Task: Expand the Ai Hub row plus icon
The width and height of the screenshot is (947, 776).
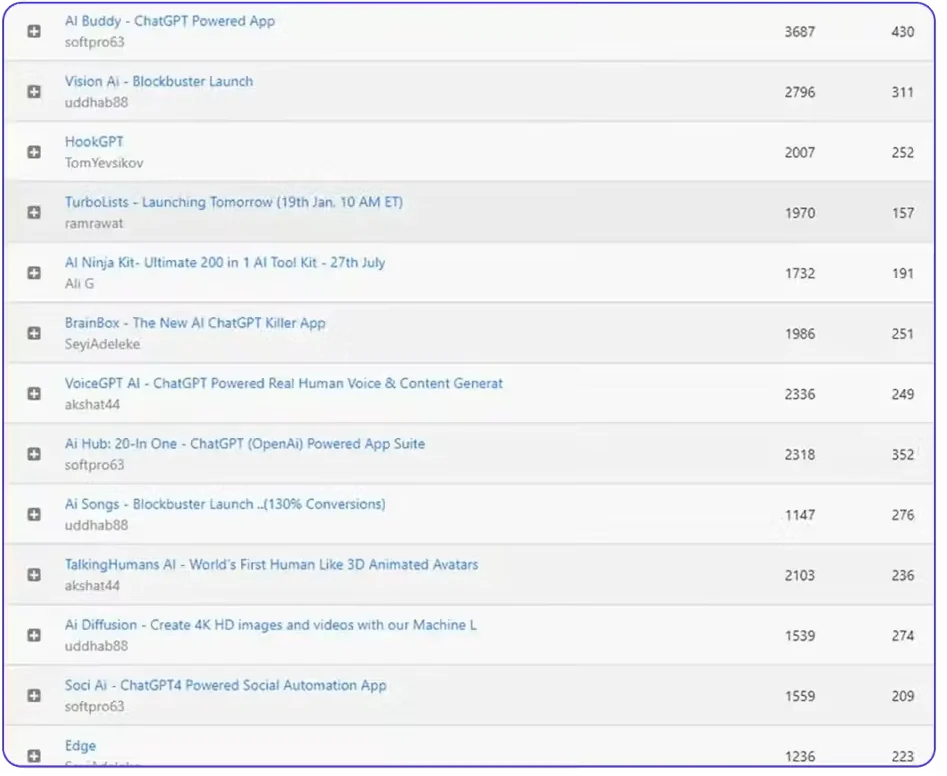Action: 34,454
